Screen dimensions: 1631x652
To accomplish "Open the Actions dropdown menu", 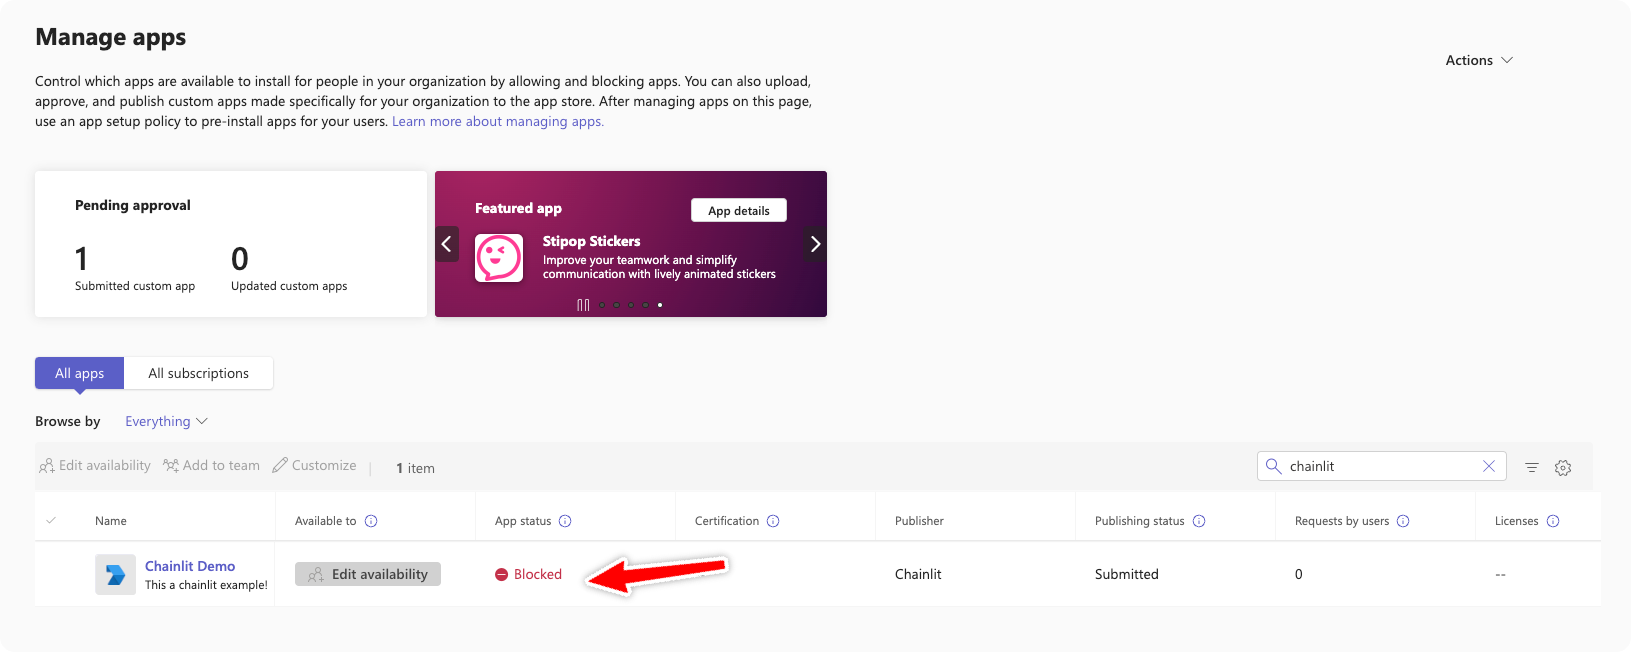I will click(x=1479, y=60).
